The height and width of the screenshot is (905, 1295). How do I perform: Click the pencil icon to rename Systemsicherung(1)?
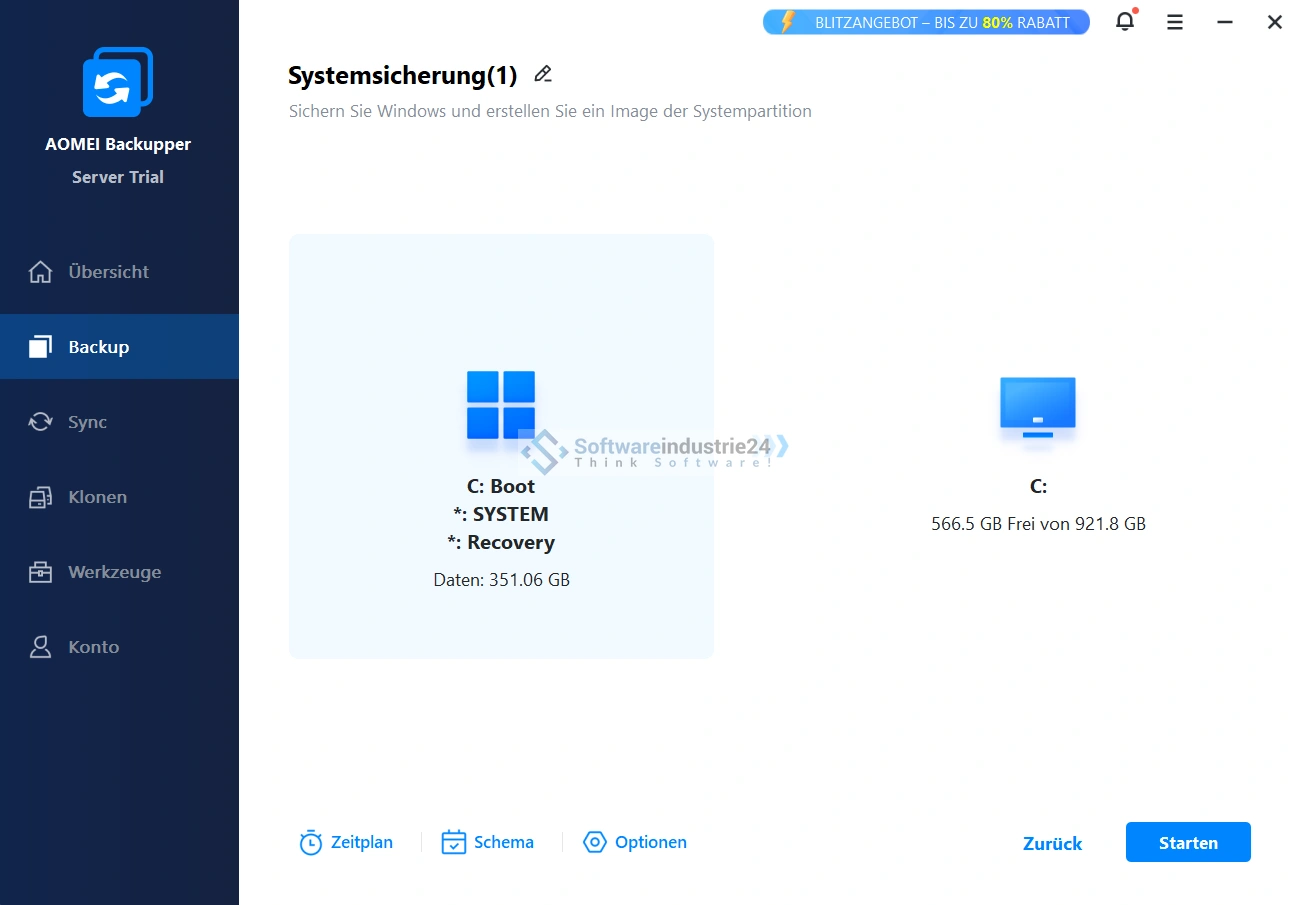pos(543,74)
